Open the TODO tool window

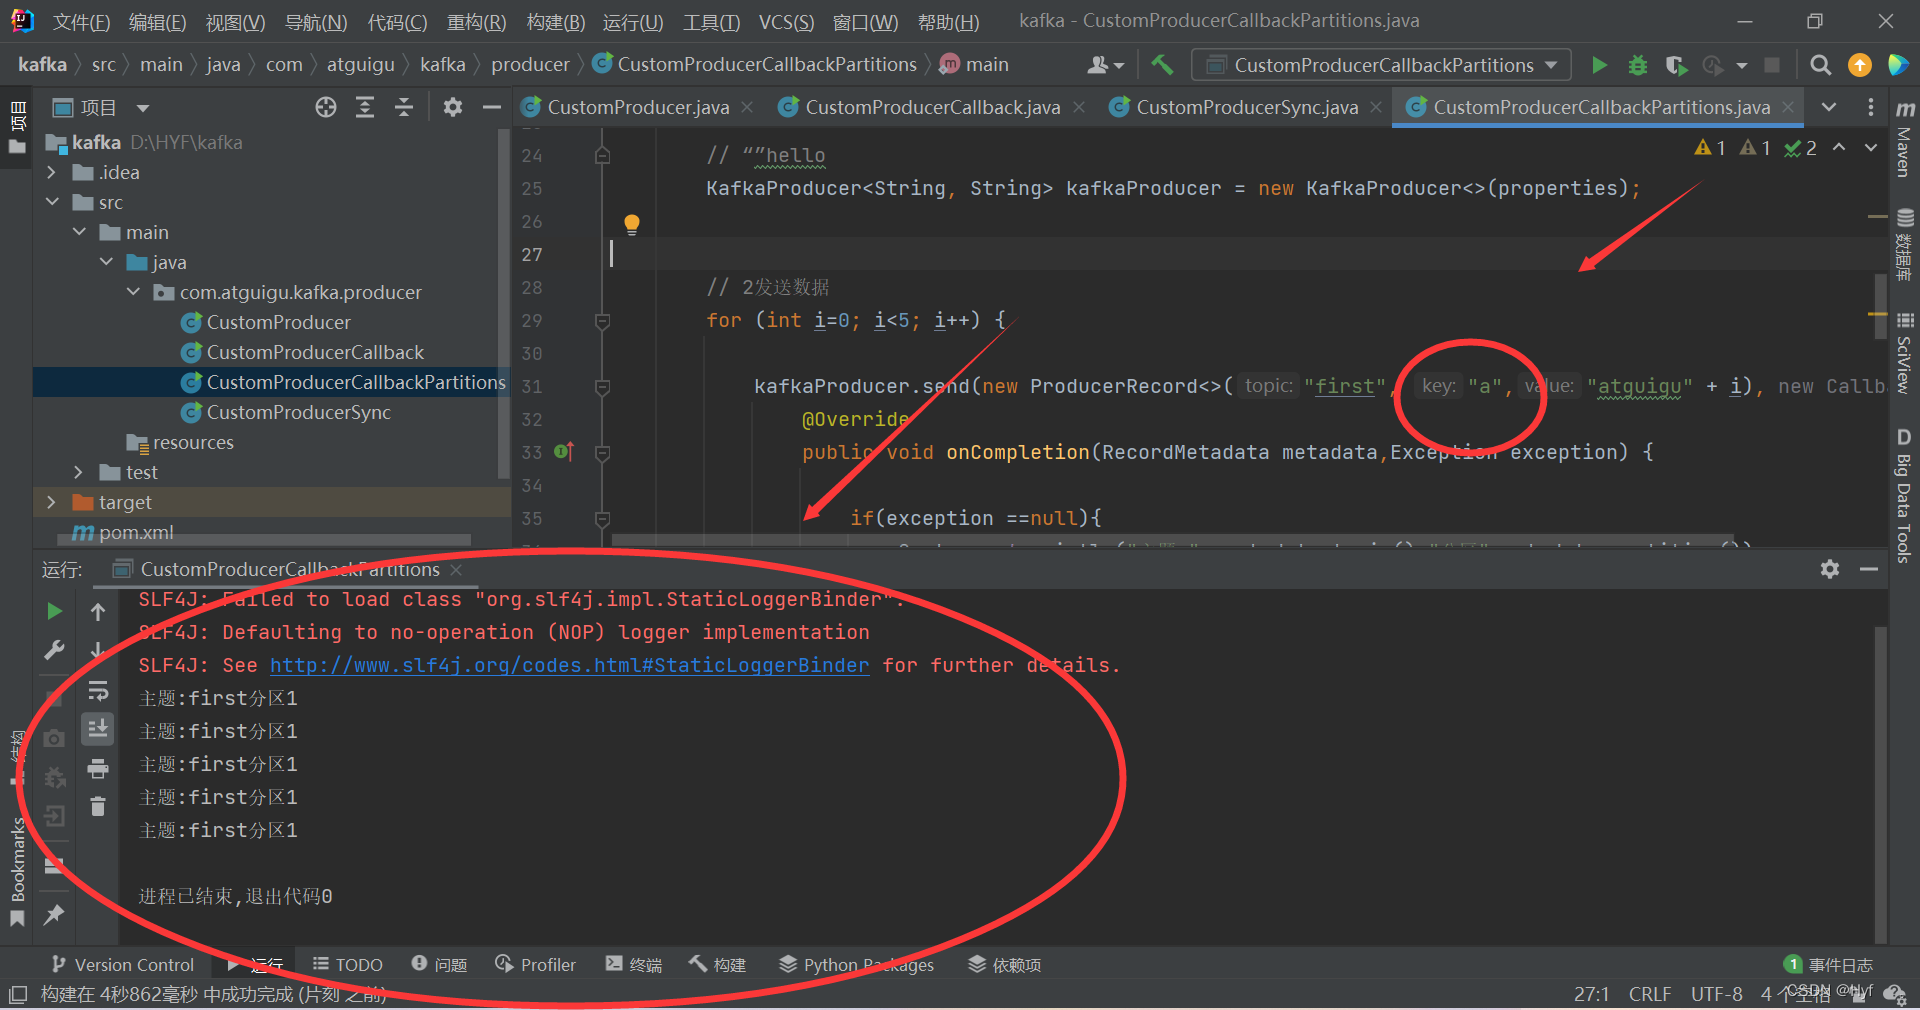(347, 965)
